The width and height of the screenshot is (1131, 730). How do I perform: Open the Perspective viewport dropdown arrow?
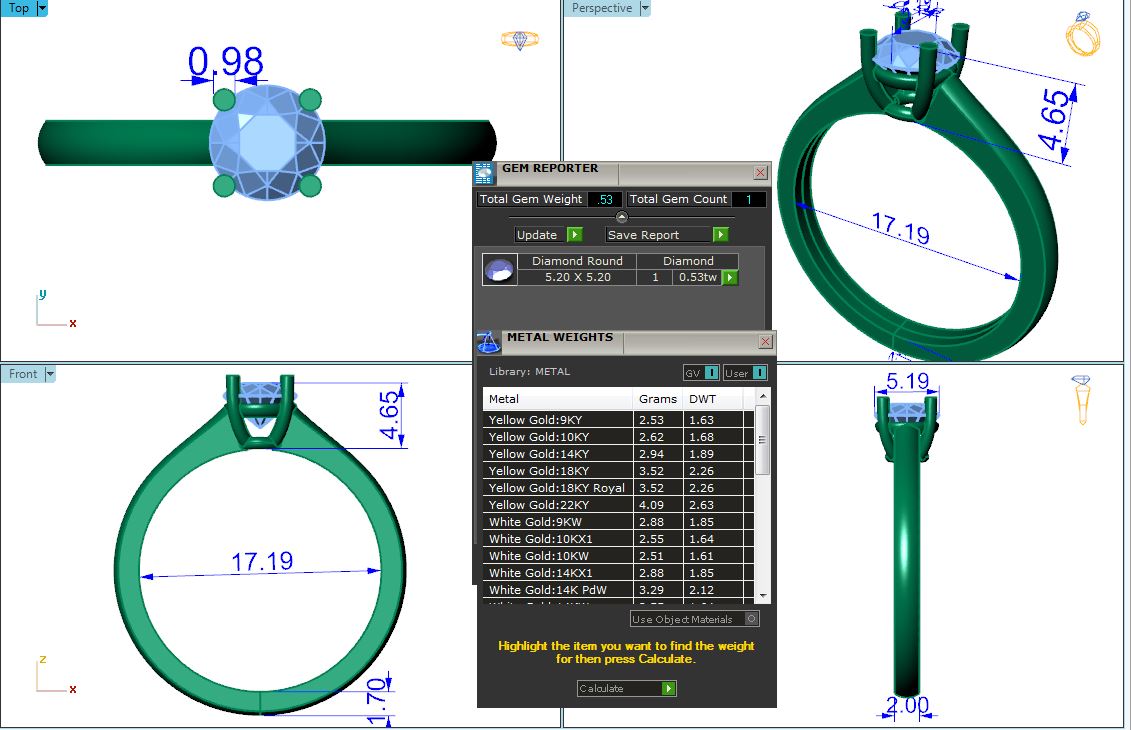click(645, 8)
